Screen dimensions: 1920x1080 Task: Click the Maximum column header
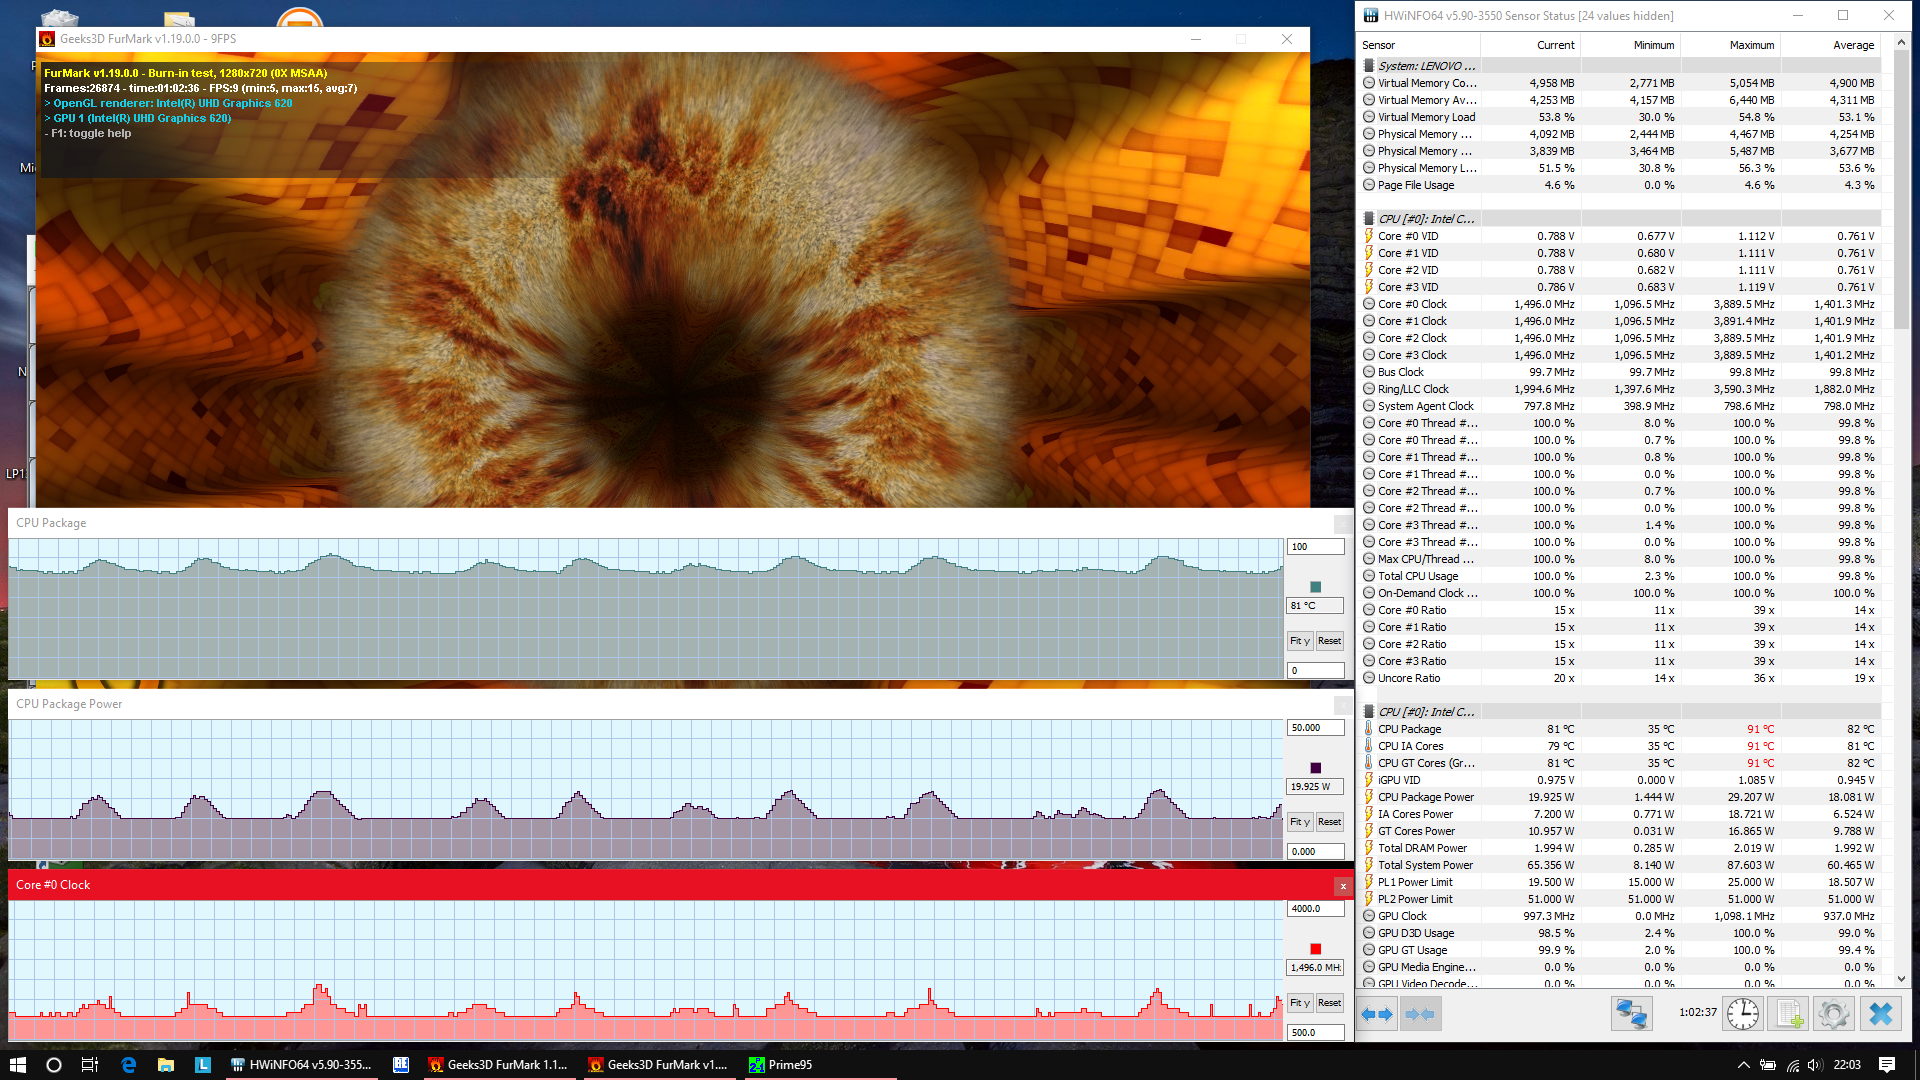[1751, 45]
